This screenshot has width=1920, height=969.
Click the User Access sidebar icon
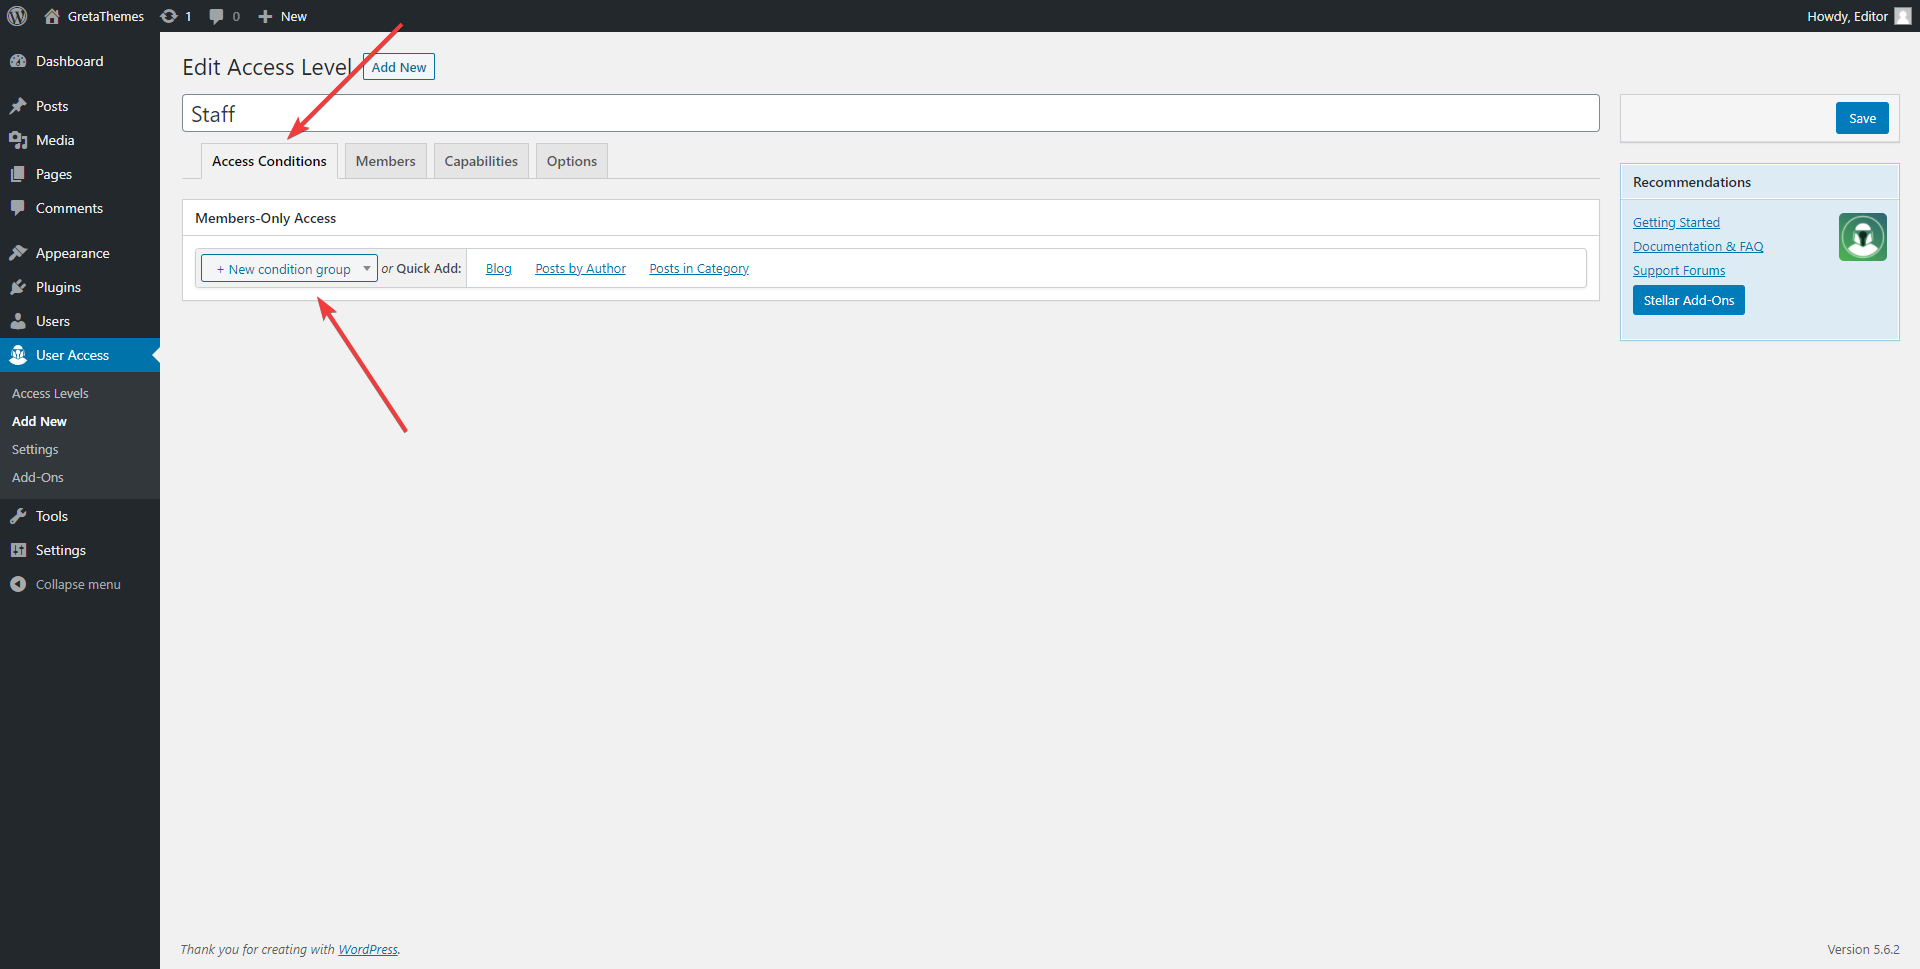coord(18,355)
